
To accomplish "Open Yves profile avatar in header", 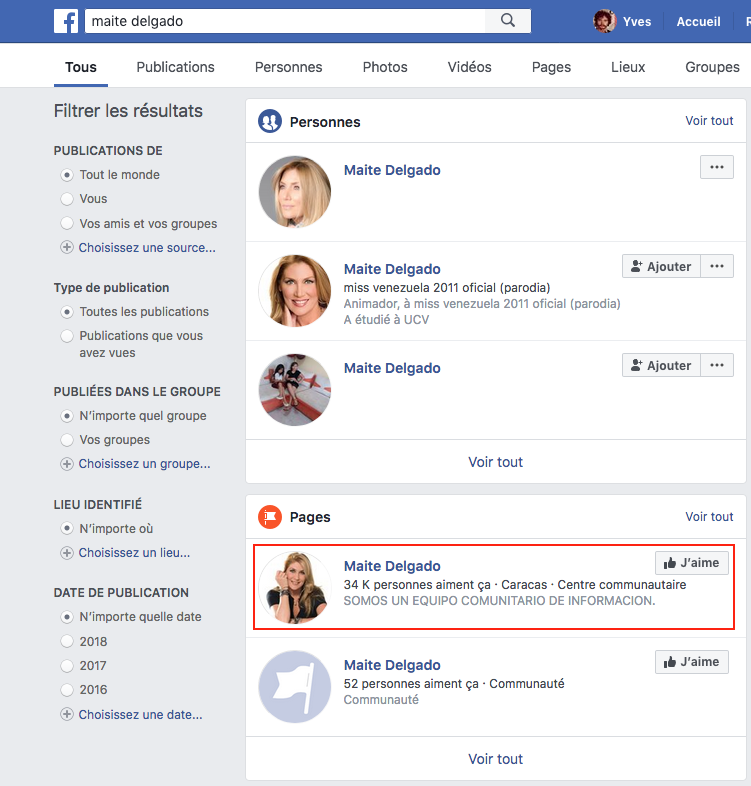I will 605,21.
